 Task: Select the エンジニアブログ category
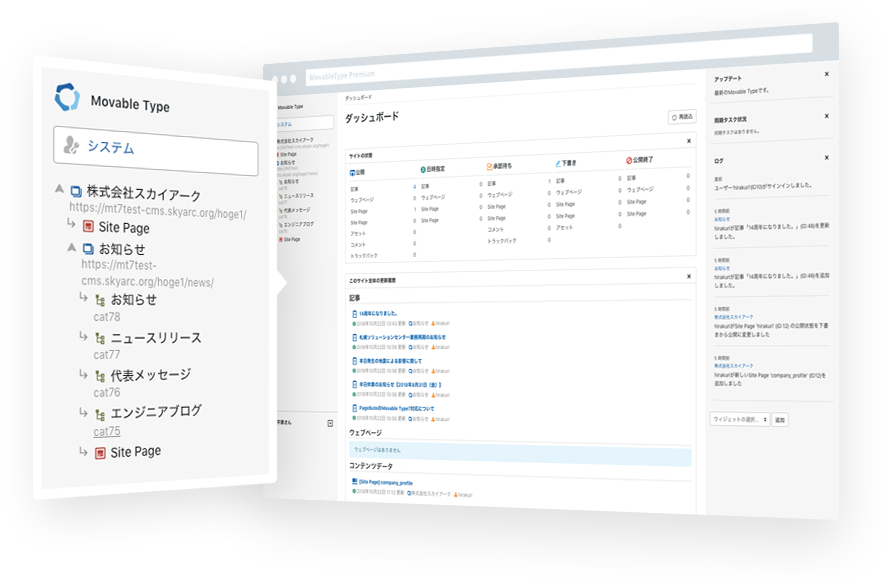pos(156,411)
